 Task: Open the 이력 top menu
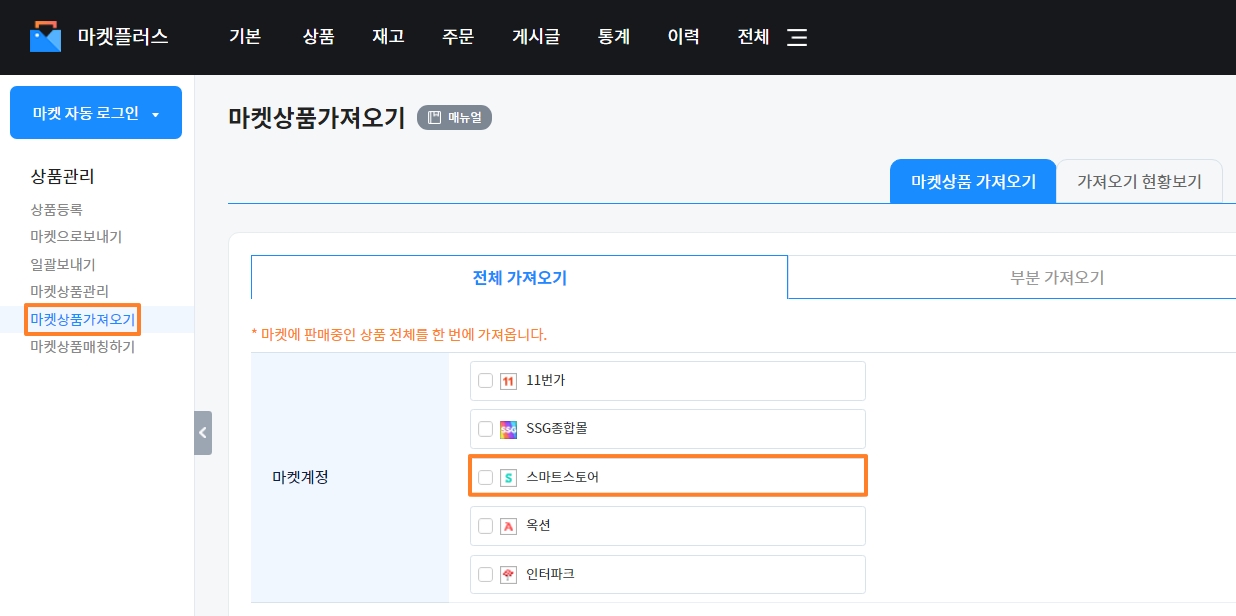(684, 37)
